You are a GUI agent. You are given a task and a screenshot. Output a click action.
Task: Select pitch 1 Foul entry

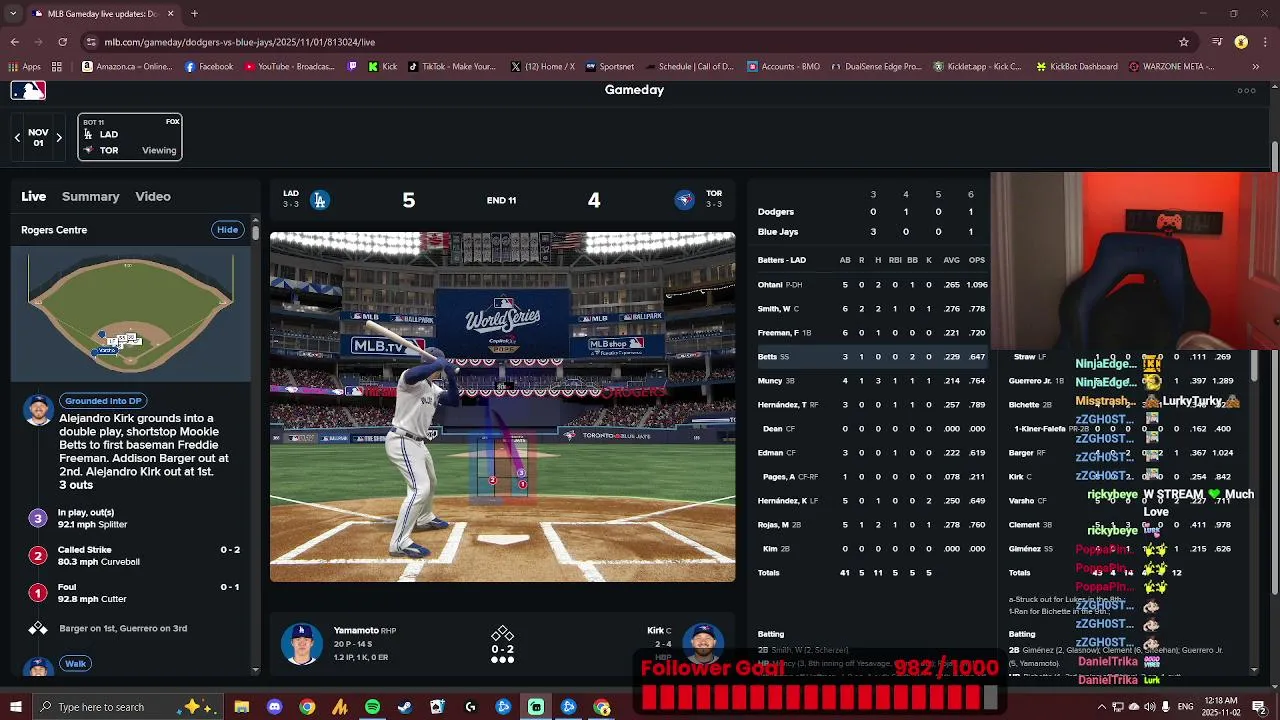click(130, 593)
